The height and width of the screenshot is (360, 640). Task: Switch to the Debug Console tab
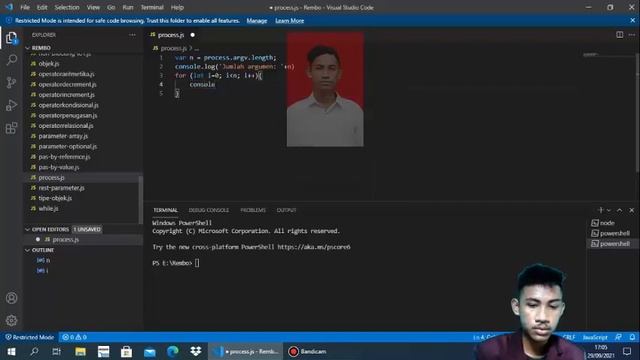[x=209, y=210]
